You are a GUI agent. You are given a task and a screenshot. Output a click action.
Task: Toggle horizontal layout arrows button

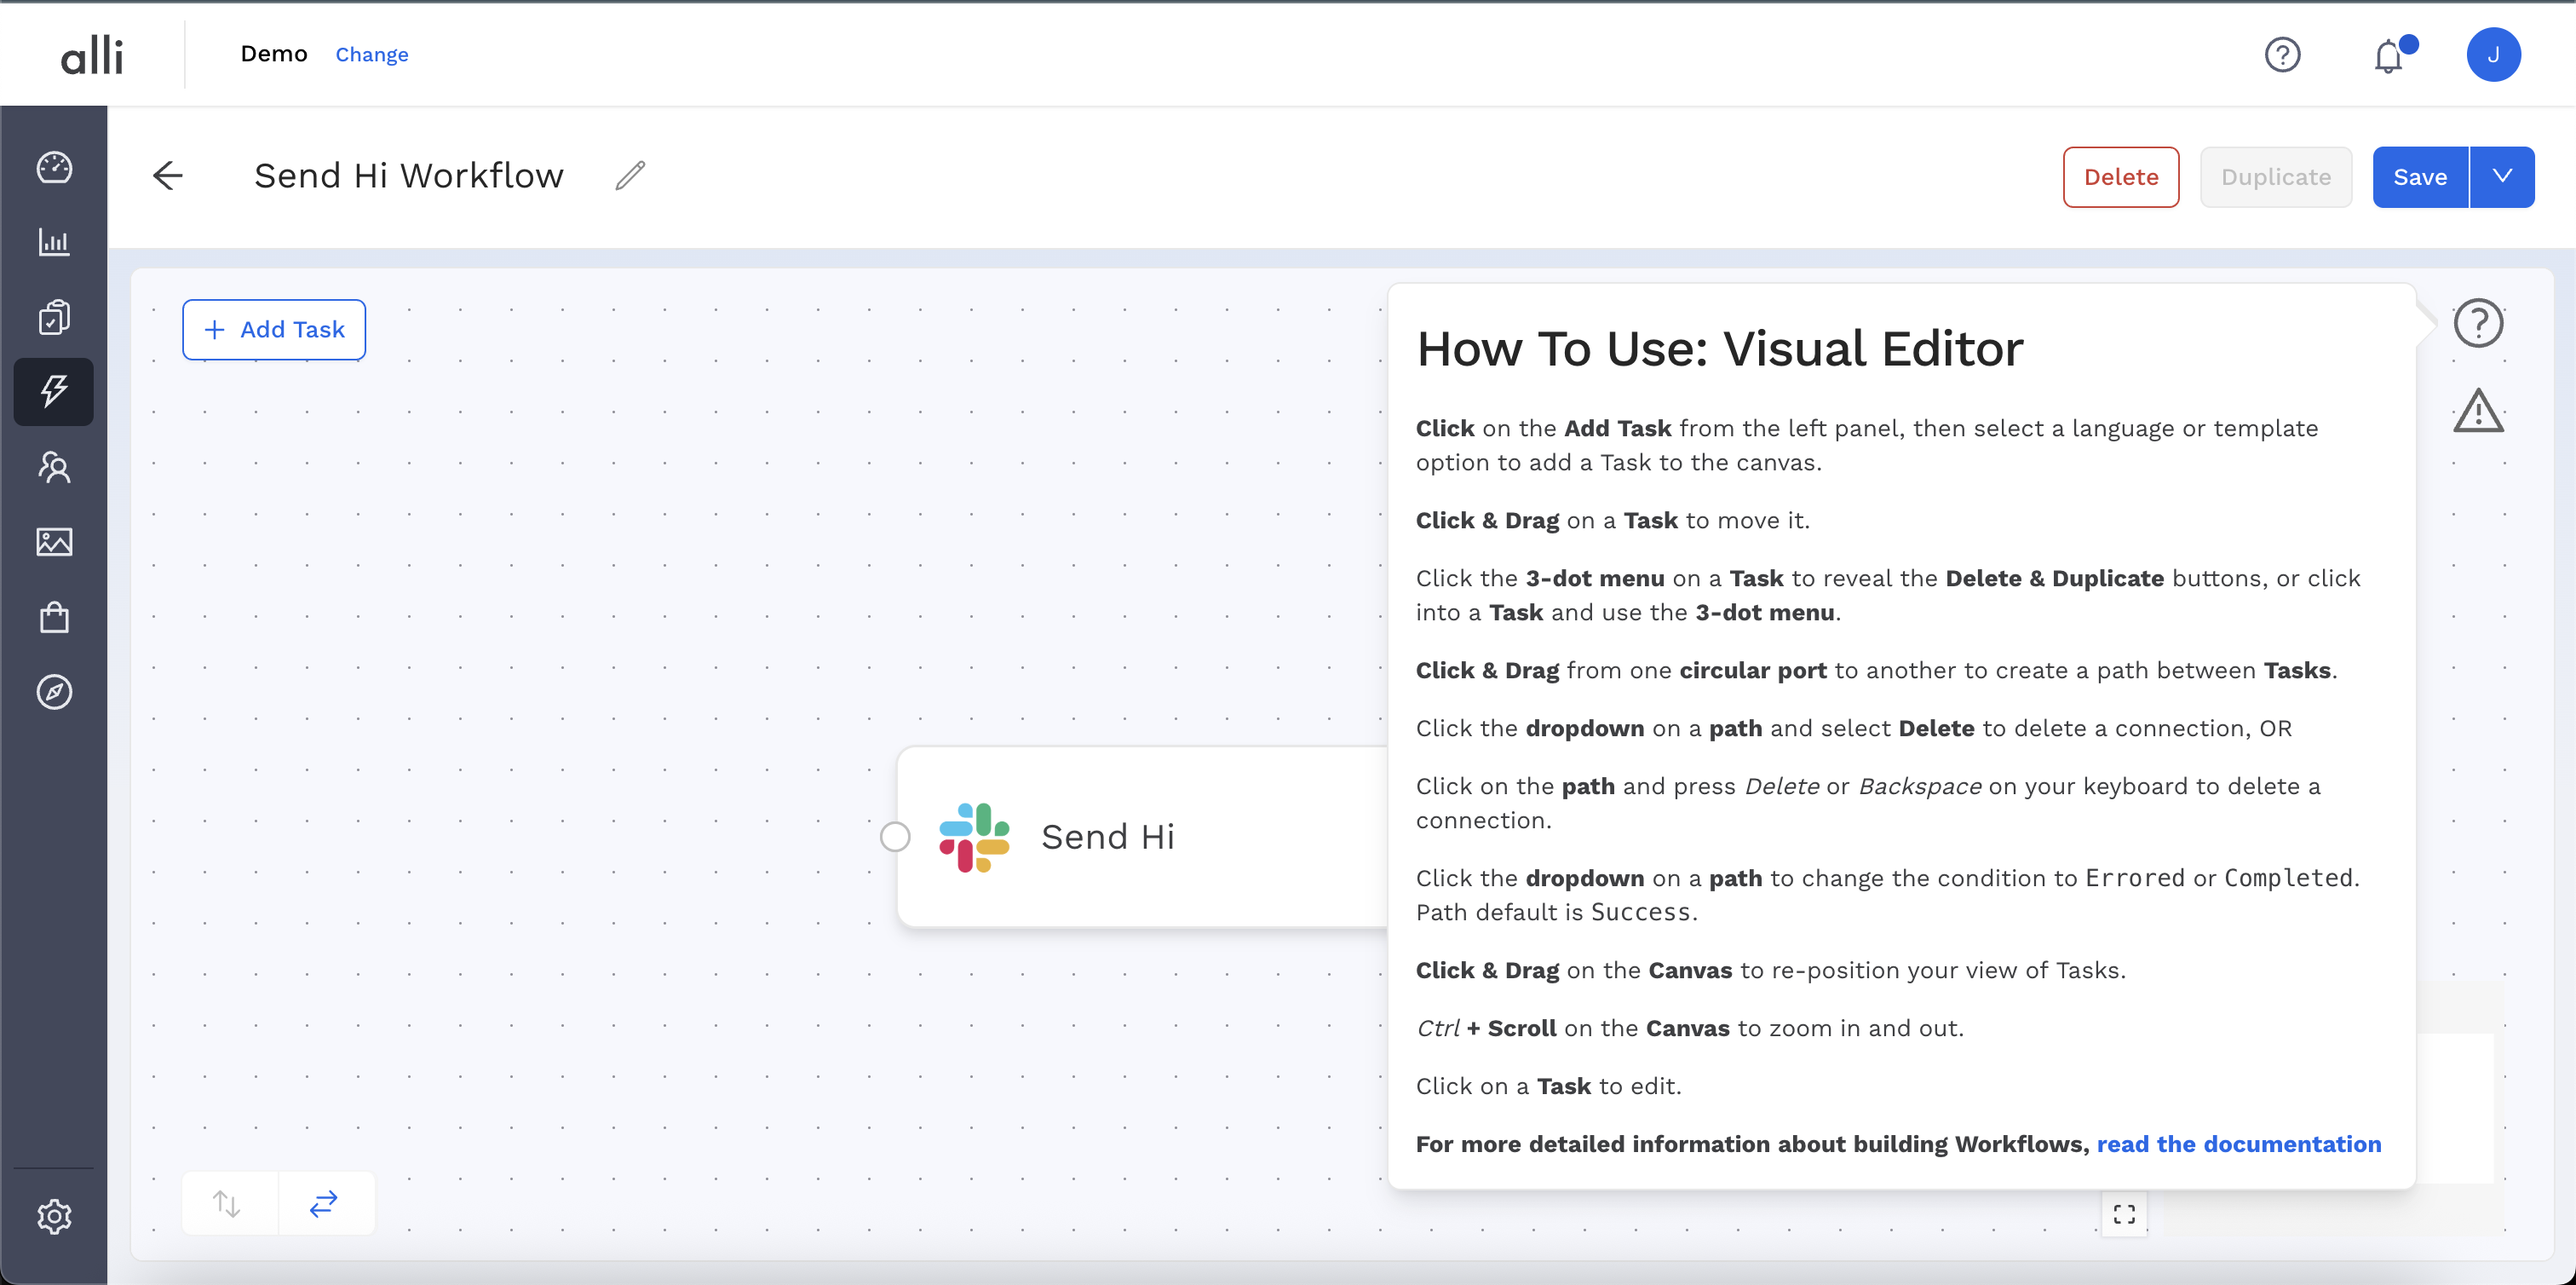click(x=324, y=1203)
